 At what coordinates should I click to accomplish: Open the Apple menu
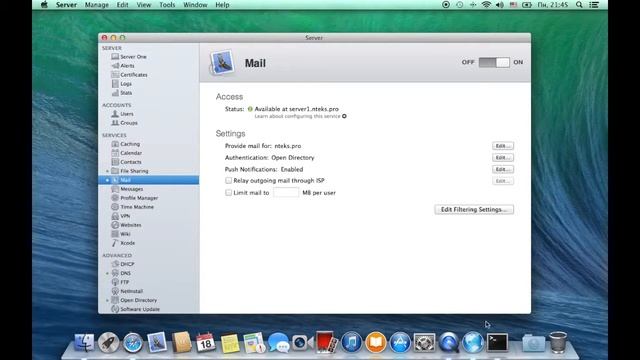[44, 5]
